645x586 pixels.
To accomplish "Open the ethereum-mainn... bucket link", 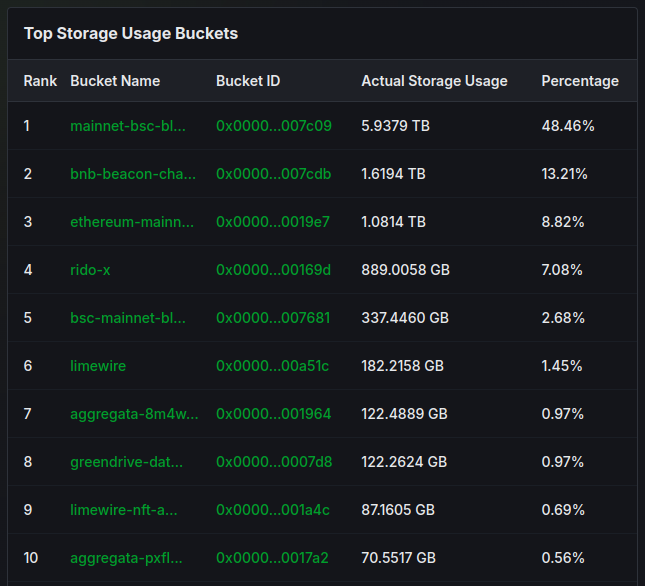I will pyautogui.click(x=132, y=222).
